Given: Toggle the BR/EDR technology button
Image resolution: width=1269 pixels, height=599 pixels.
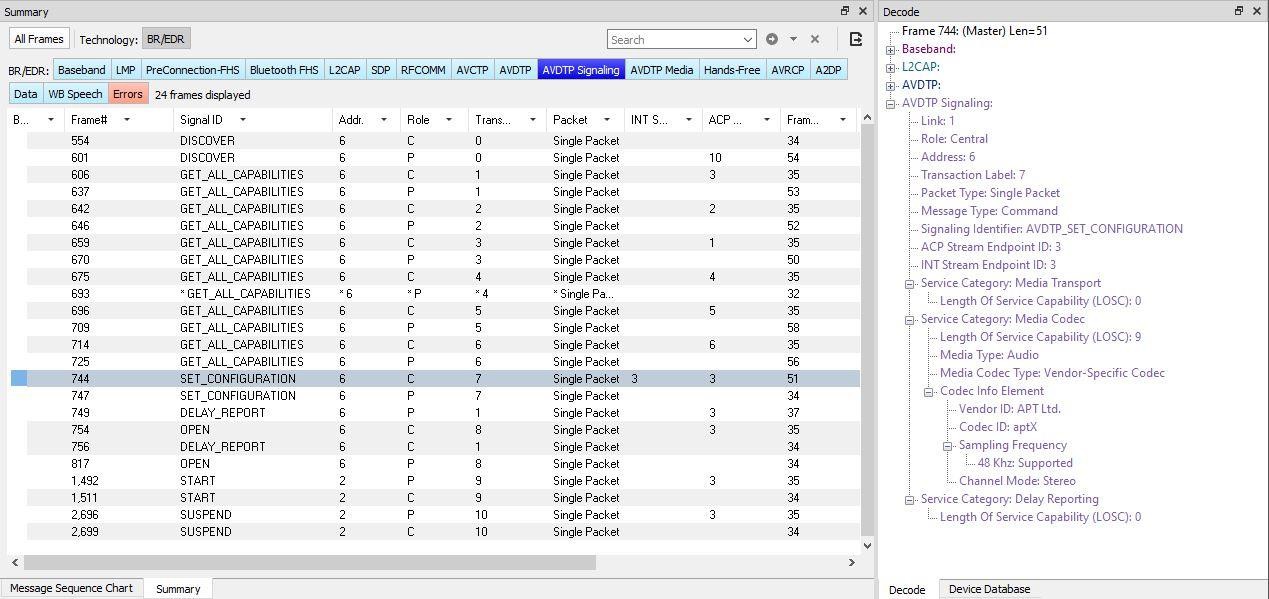Looking at the screenshot, I should point(166,39).
